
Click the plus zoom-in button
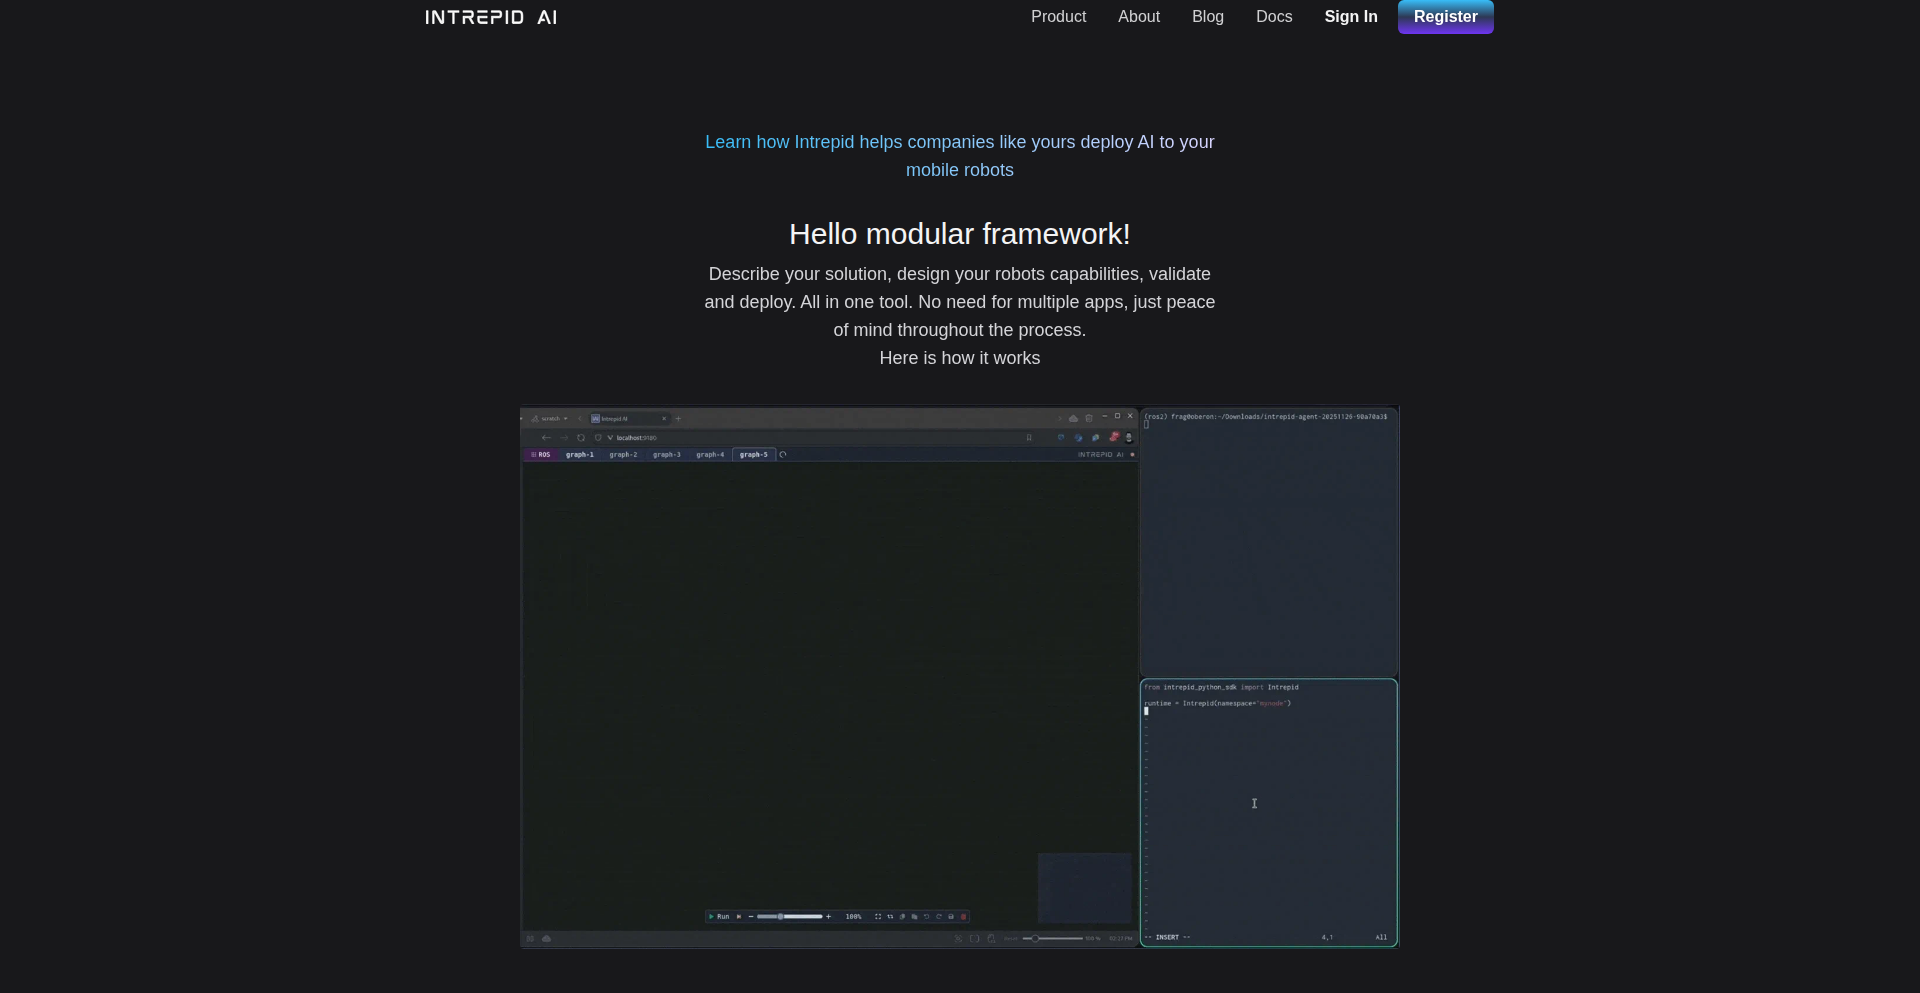[x=828, y=917]
